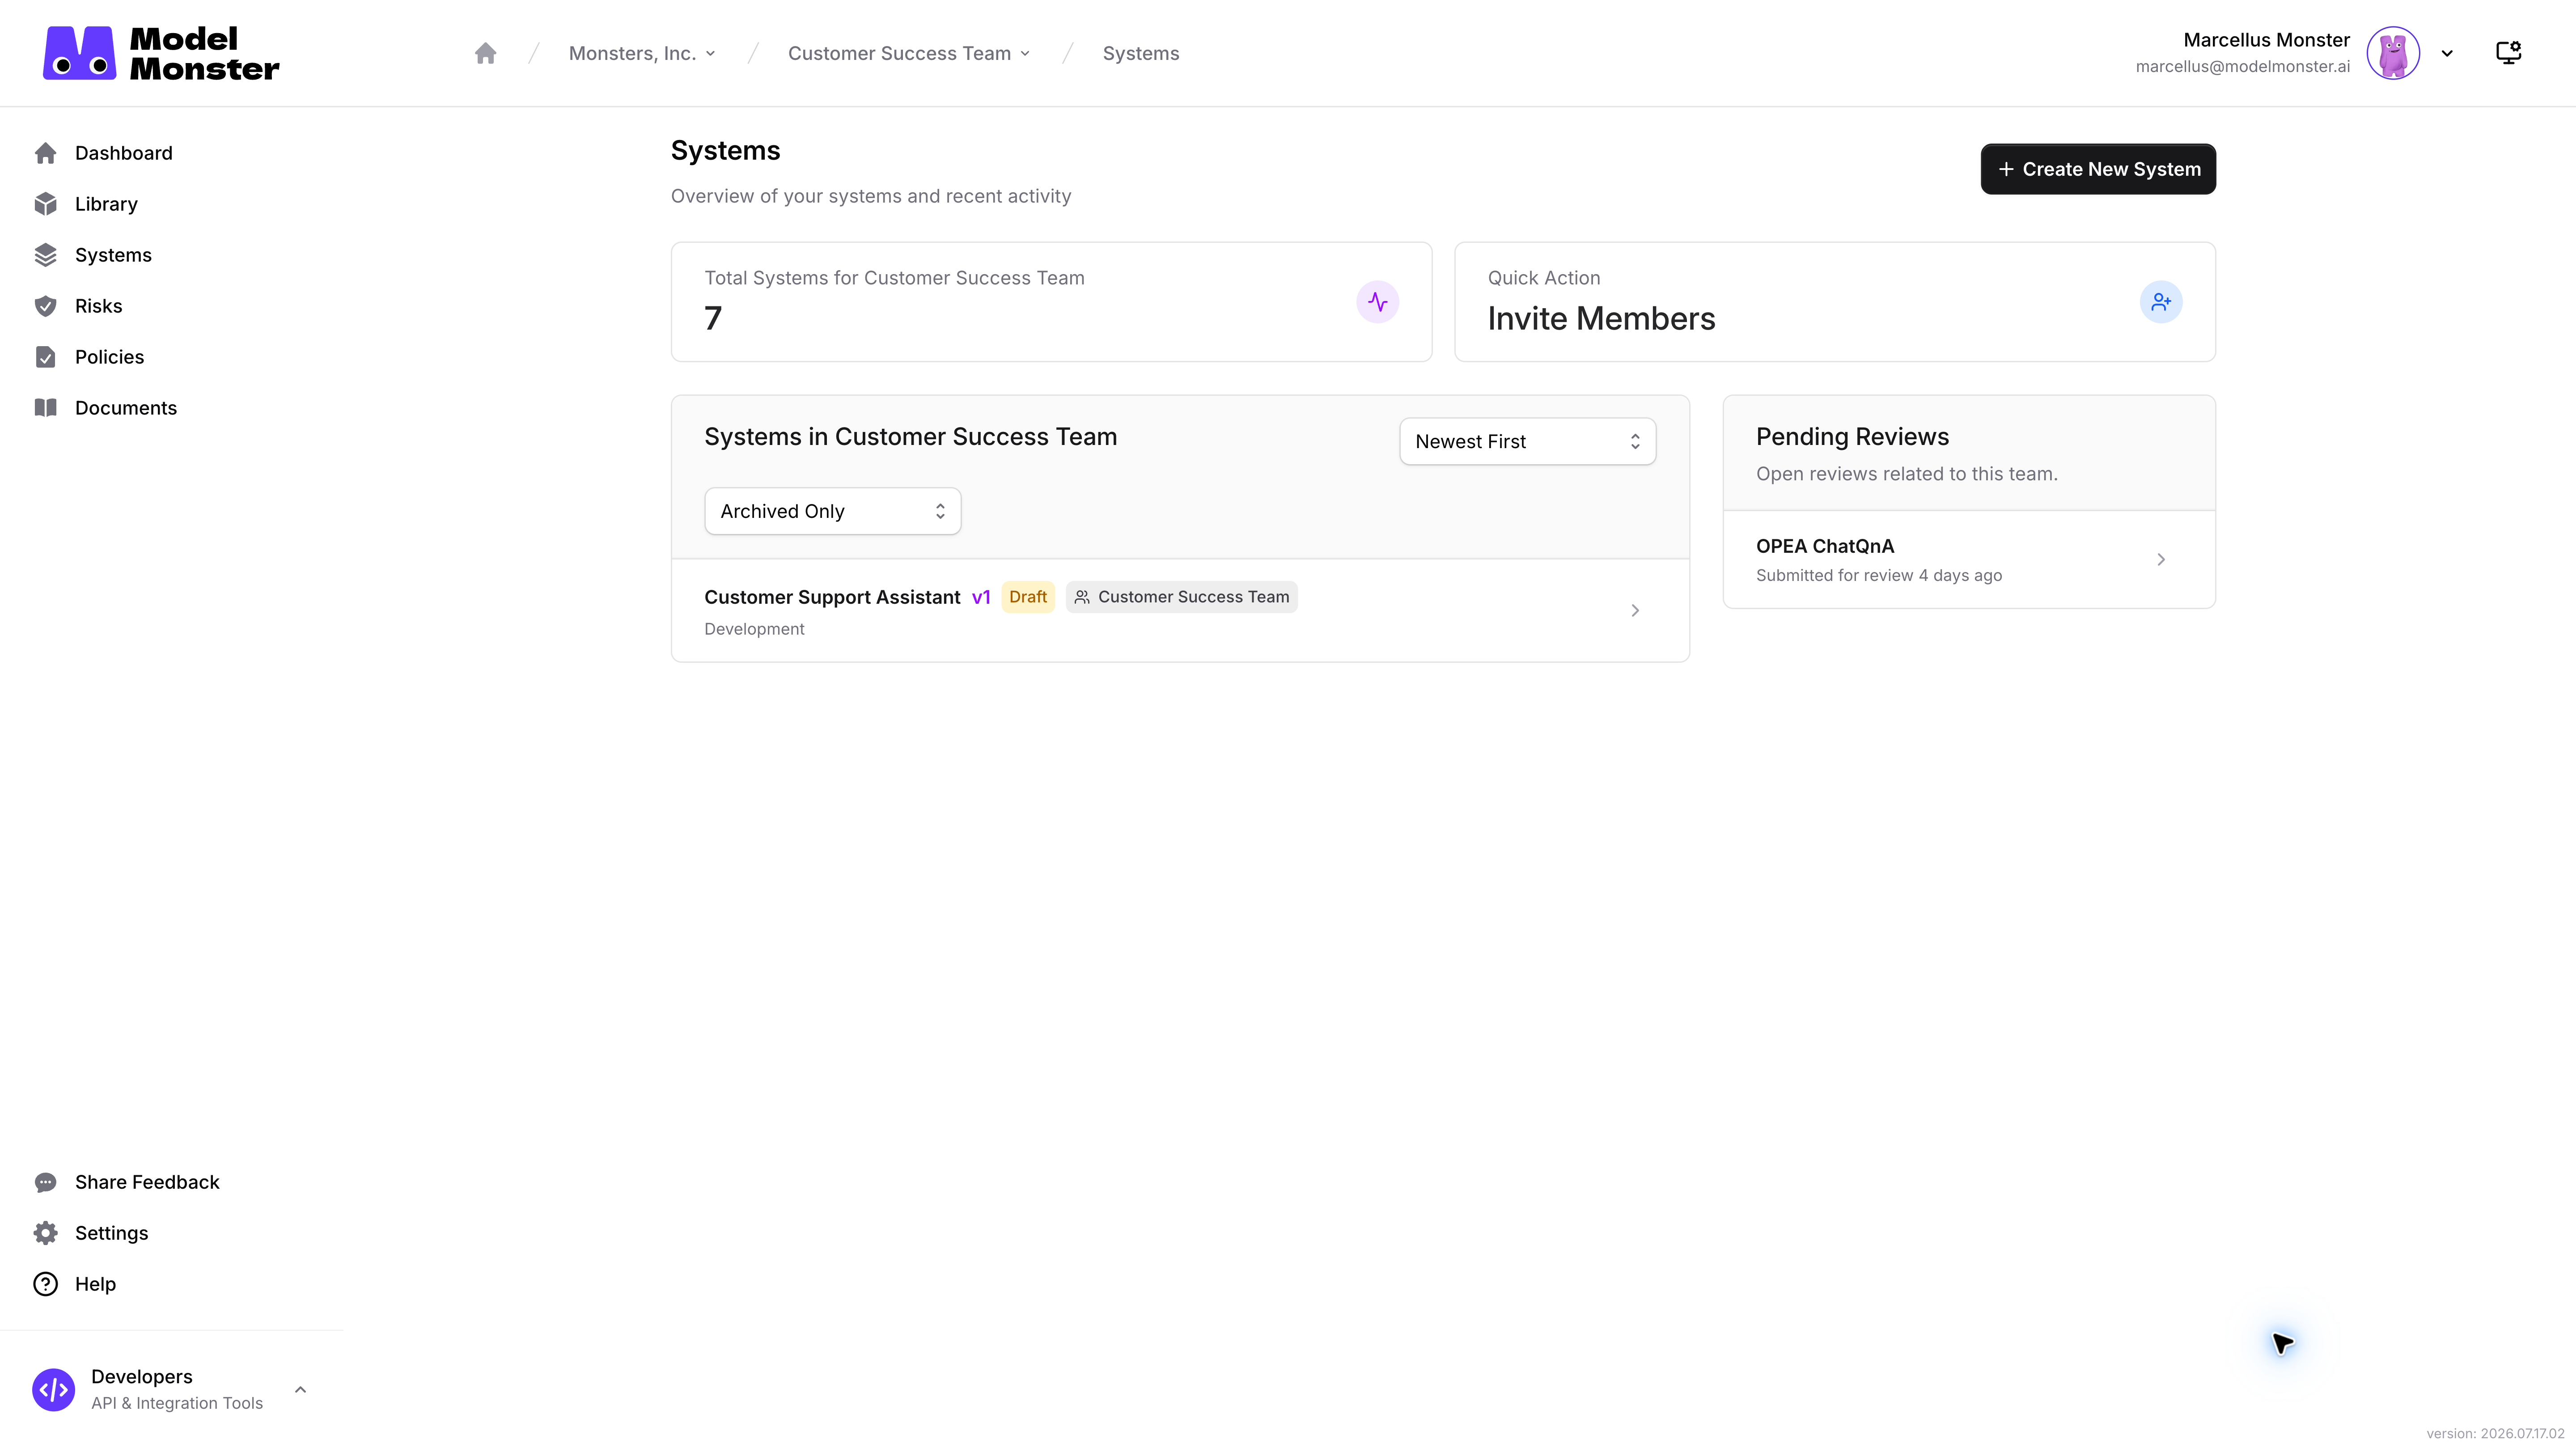Click the Developers code icon
2576x1449 pixels.
[x=54, y=1390]
